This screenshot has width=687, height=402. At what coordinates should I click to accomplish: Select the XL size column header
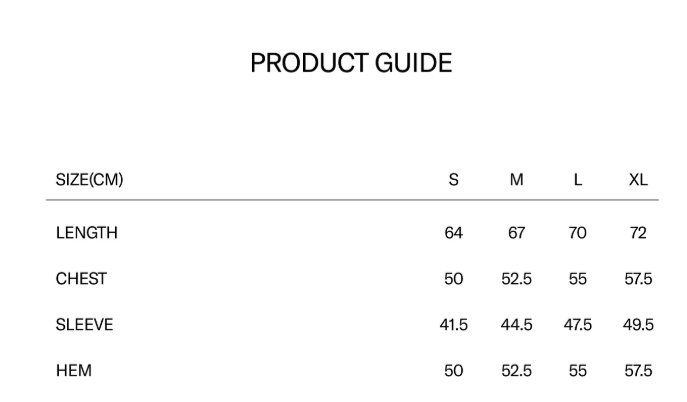[638, 180]
